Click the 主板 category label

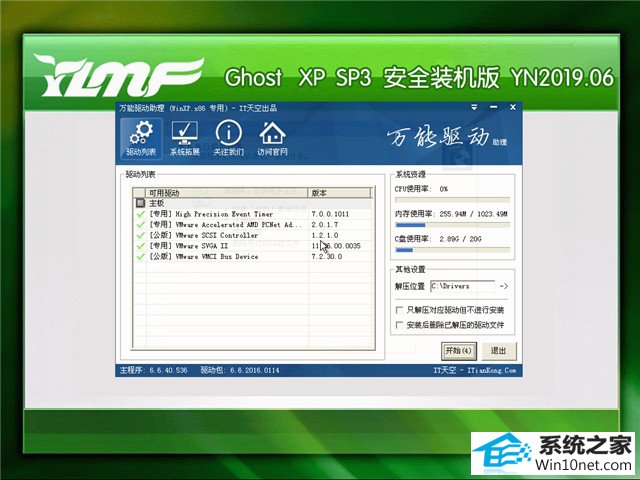point(156,203)
